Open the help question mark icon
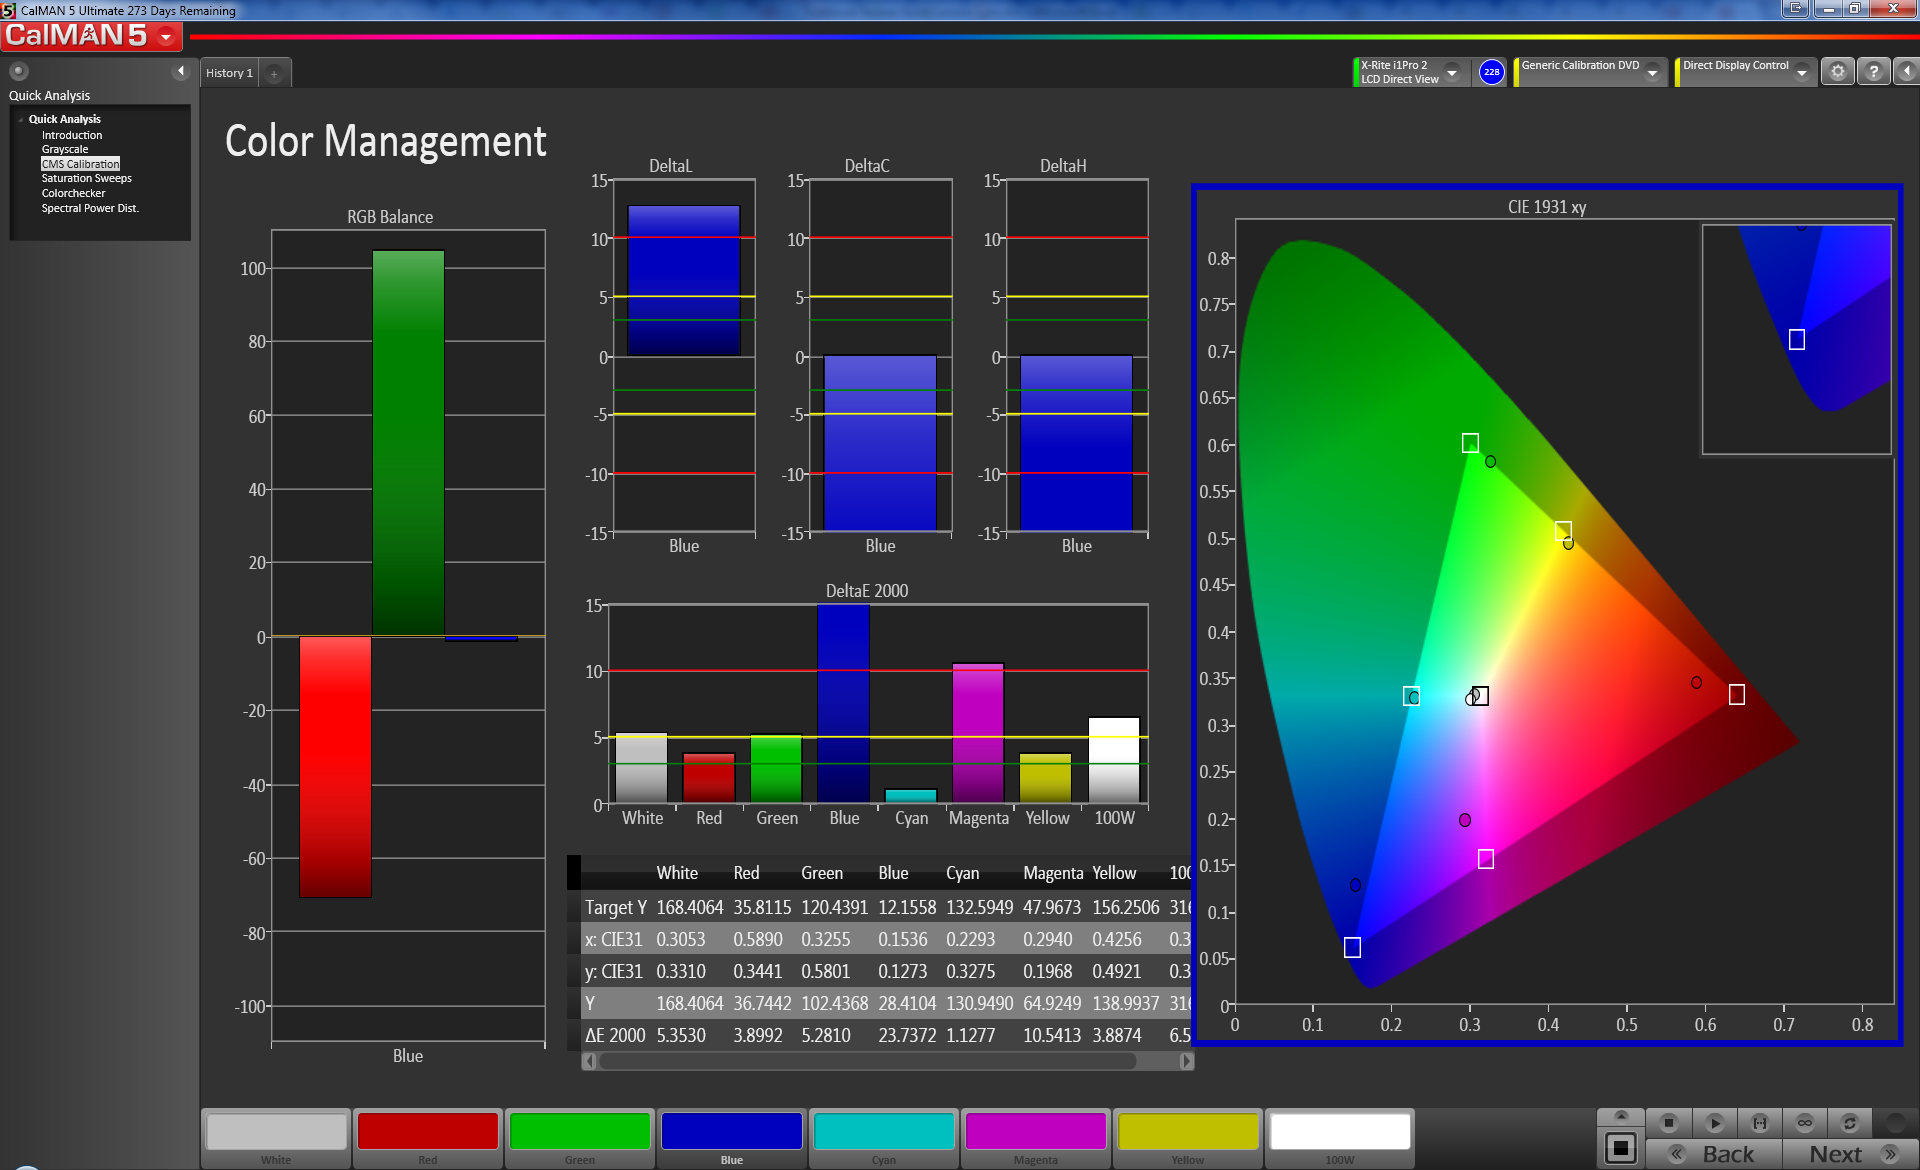The image size is (1920, 1170). 1874,72
